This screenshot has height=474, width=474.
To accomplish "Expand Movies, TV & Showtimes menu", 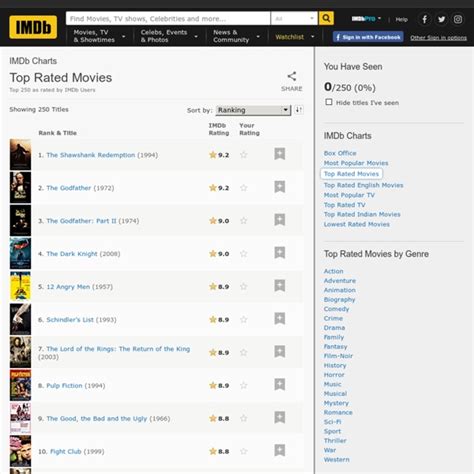I will pyautogui.click(x=99, y=36).
